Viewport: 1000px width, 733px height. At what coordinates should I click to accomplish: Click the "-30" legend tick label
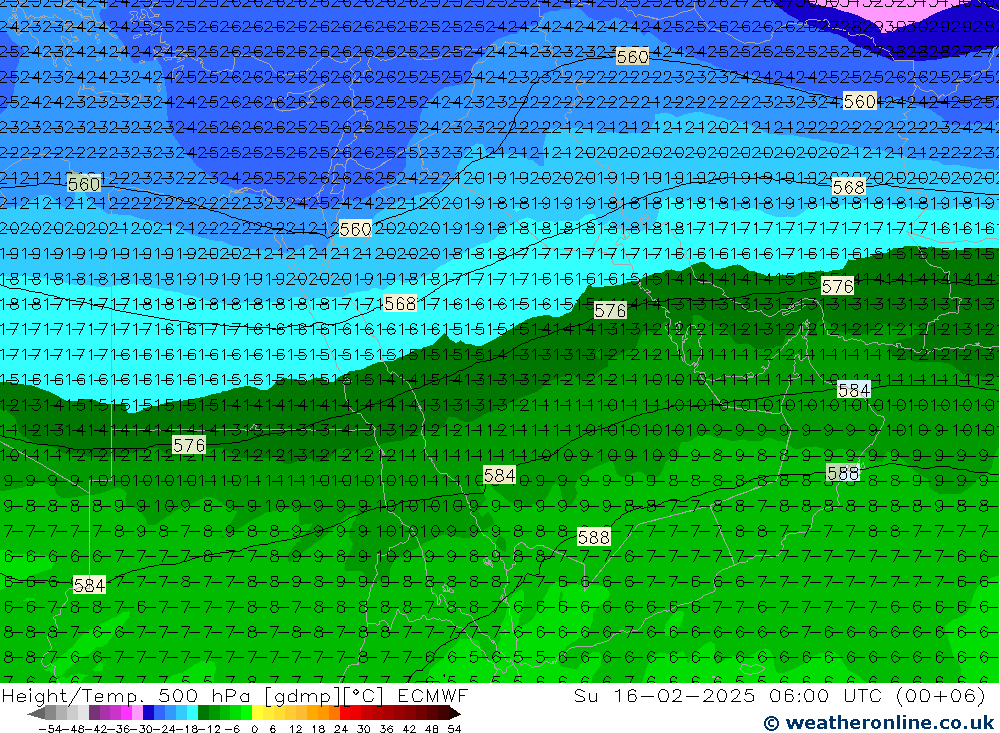pos(142,729)
